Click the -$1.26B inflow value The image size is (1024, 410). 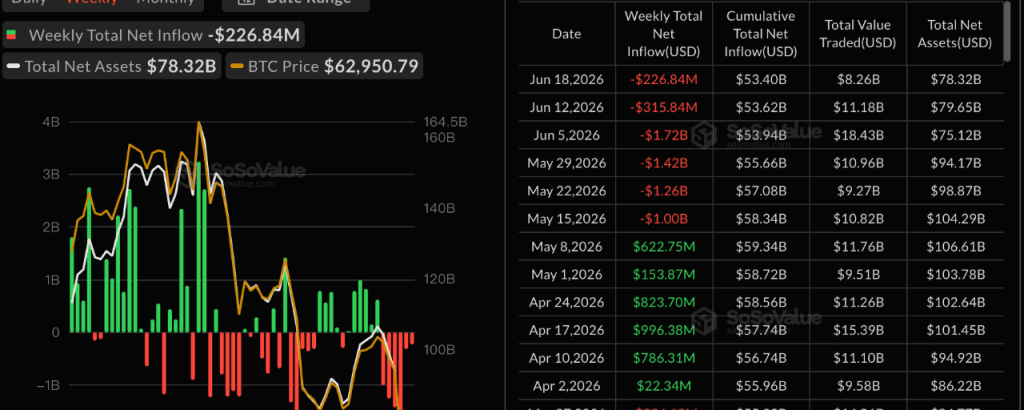pyautogui.click(x=664, y=191)
